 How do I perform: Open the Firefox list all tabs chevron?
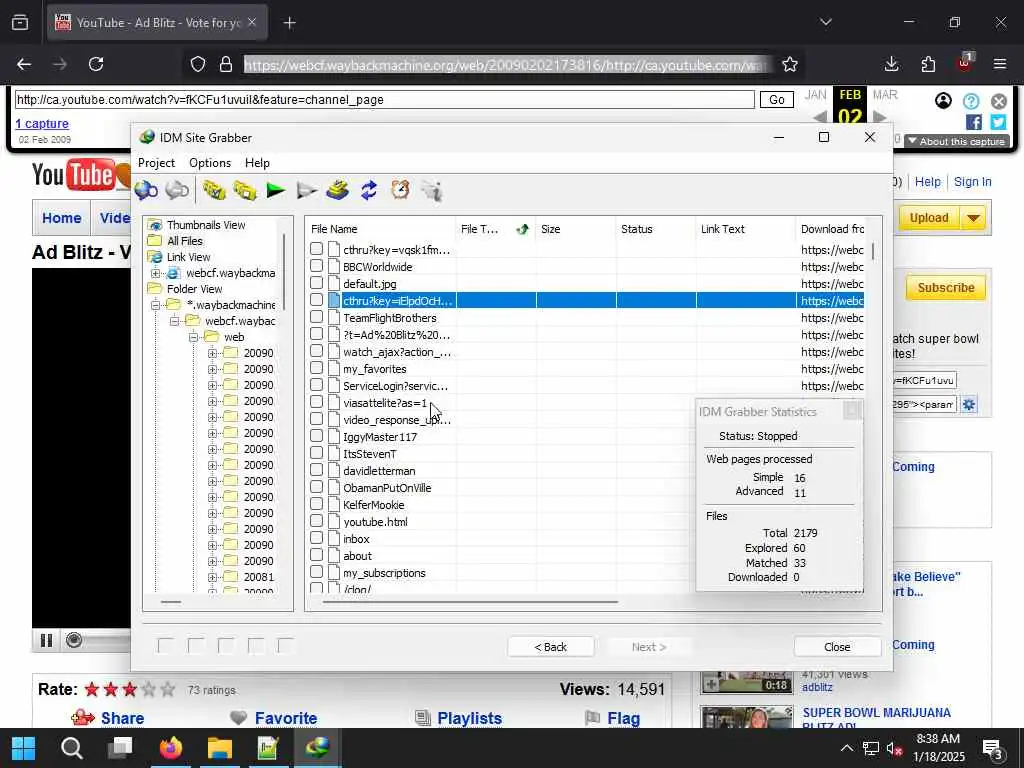tap(825, 22)
